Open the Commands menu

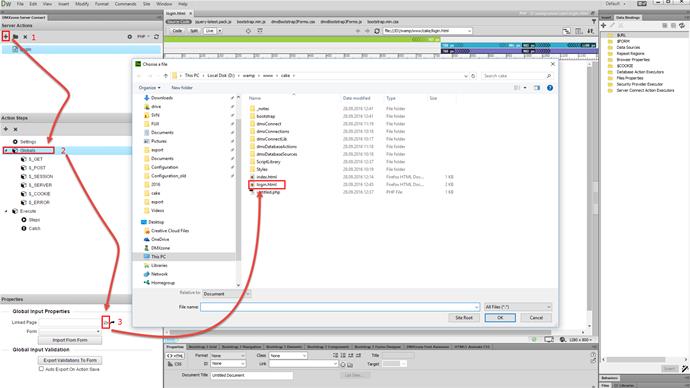(125, 4)
